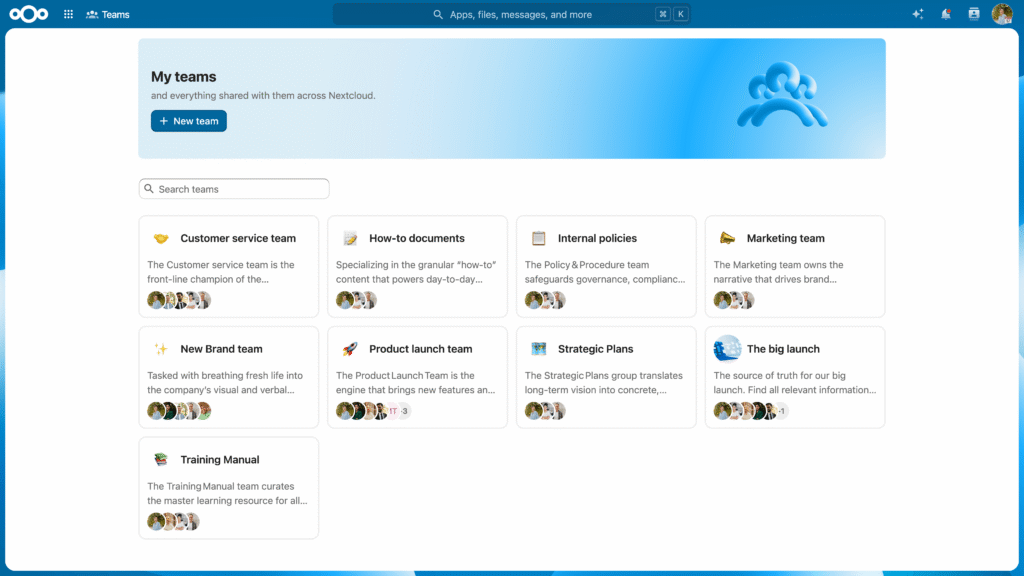Click the Strategic Plans description text
1024x576 pixels.
click(x=603, y=383)
